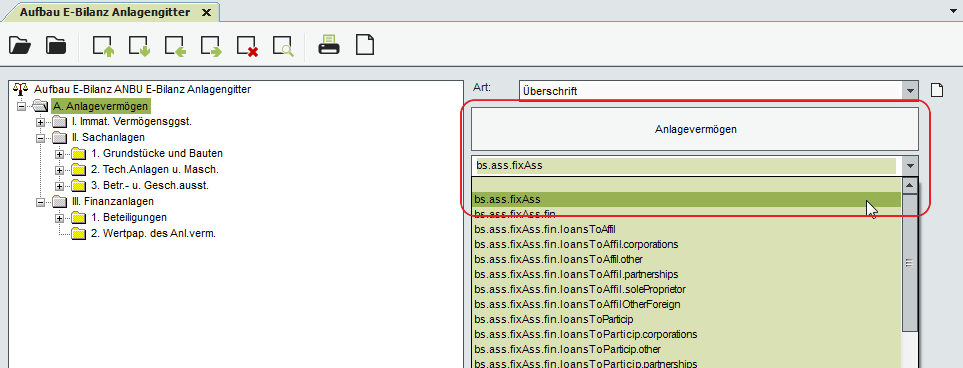Expand the 1. Grundstücke und Bauten node
The width and height of the screenshot is (963, 368).
coord(60,154)
